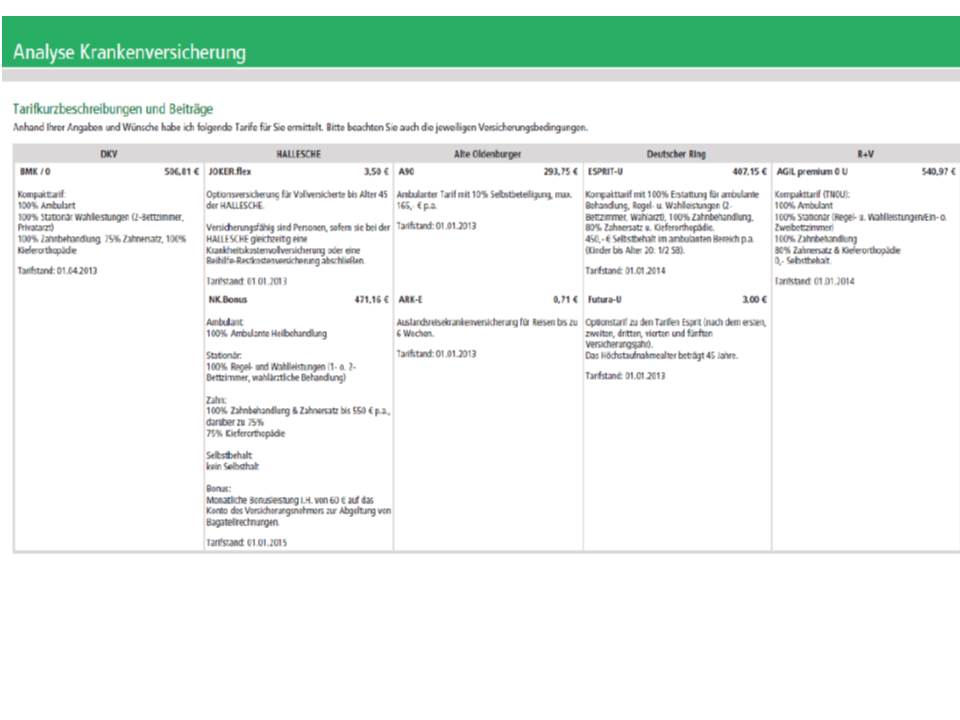This screenshot has height=720, width=960.
Task: Select the '100% Zahnbehandlung' line in the R+V column
Action: pyautogui.click(x=816, y=239)
